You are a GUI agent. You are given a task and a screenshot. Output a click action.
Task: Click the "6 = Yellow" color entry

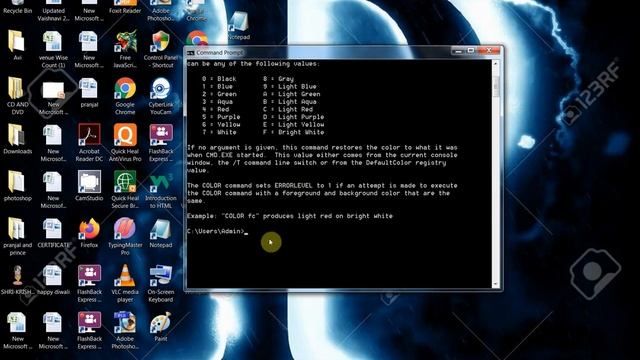point(221,124)
